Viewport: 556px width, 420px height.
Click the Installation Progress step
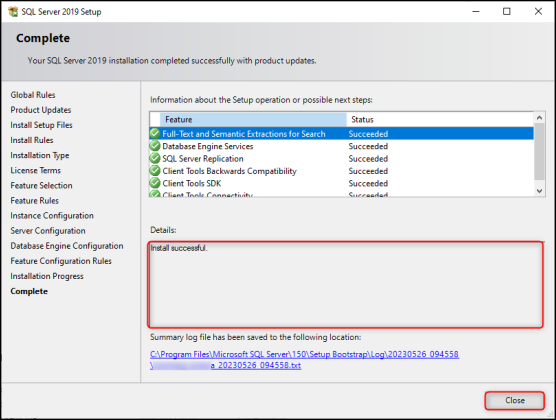[47, 276]
